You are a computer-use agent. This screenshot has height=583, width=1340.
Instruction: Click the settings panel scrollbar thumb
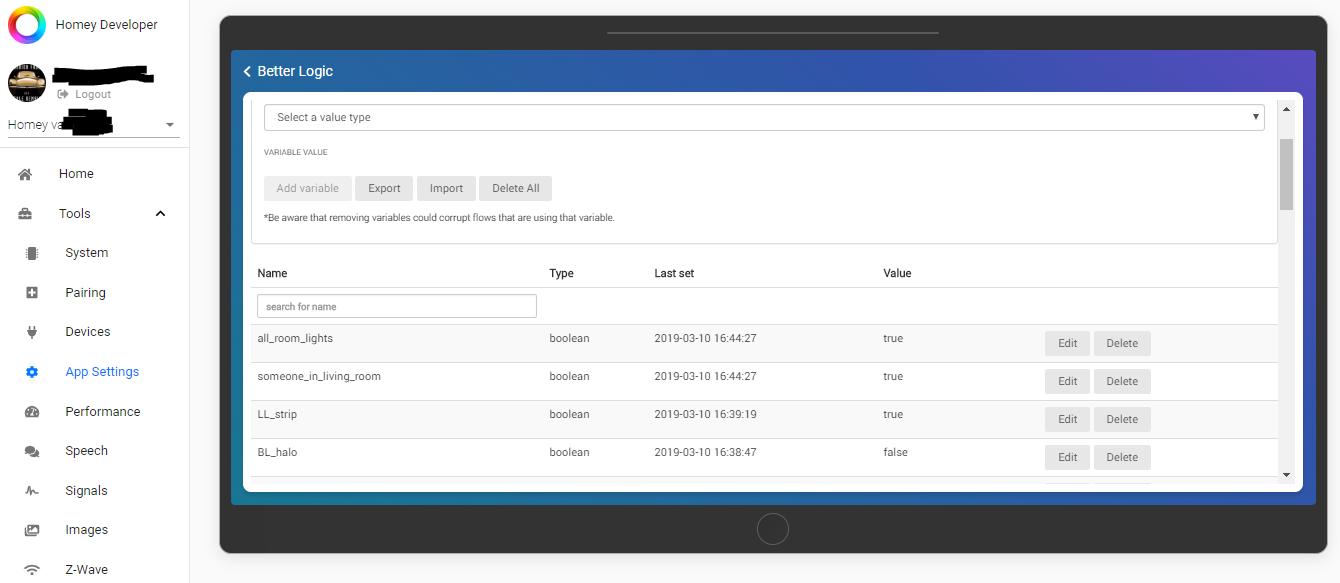click(x=1286, y=174)
